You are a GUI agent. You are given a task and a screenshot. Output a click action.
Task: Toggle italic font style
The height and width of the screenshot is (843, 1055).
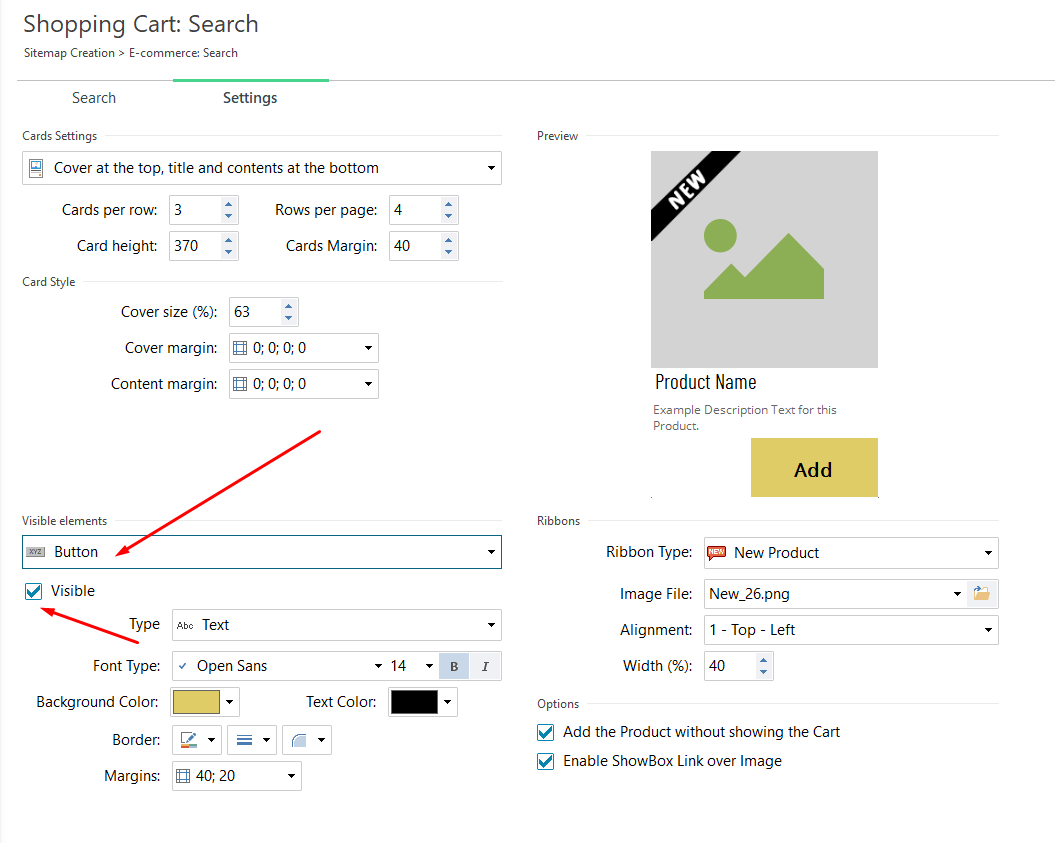coord(485,667)
